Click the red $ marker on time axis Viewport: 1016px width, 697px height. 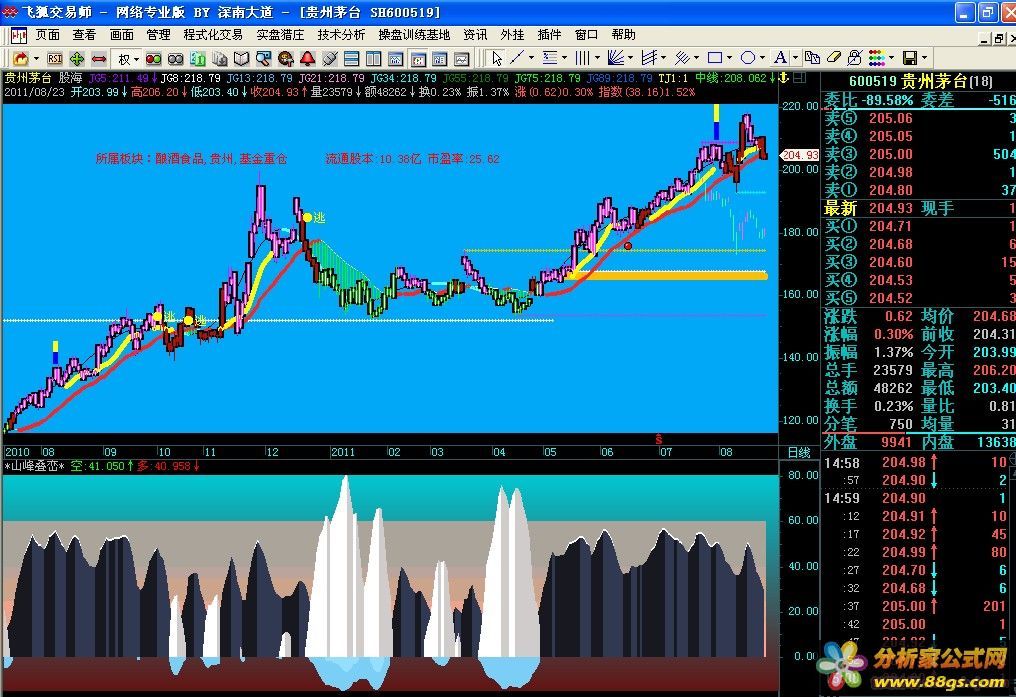659,440
